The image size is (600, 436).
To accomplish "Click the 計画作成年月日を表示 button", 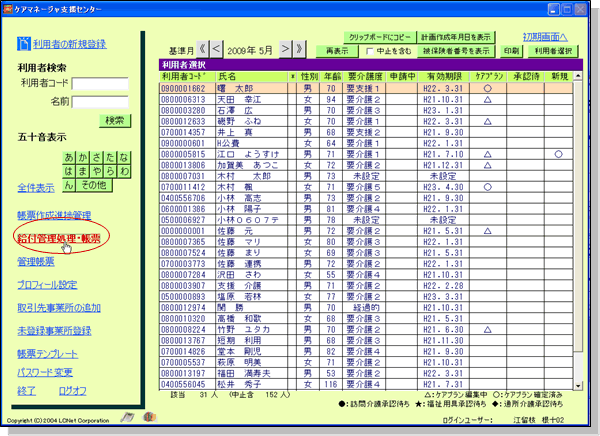I will (456, 38).
